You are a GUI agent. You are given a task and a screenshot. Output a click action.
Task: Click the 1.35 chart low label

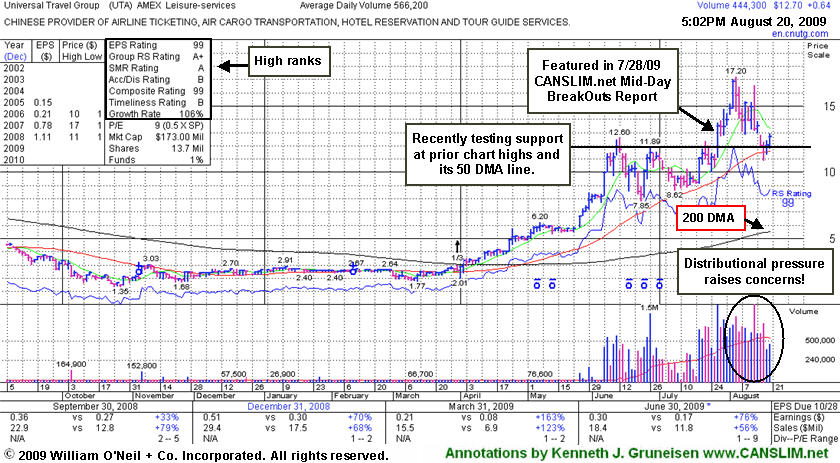120,290
